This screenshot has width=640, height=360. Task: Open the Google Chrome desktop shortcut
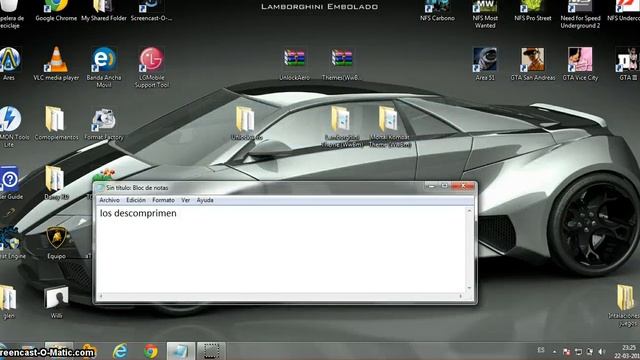(56, 11)
